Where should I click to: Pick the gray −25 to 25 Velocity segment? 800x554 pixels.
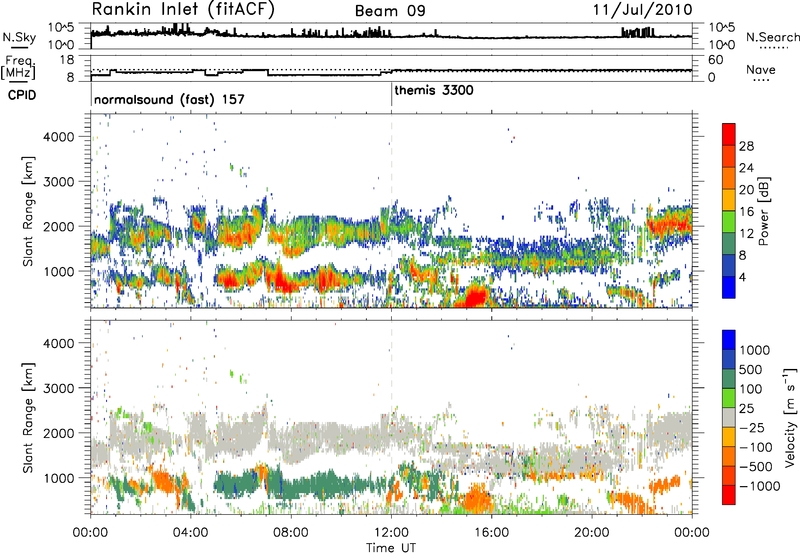point(729,417)
